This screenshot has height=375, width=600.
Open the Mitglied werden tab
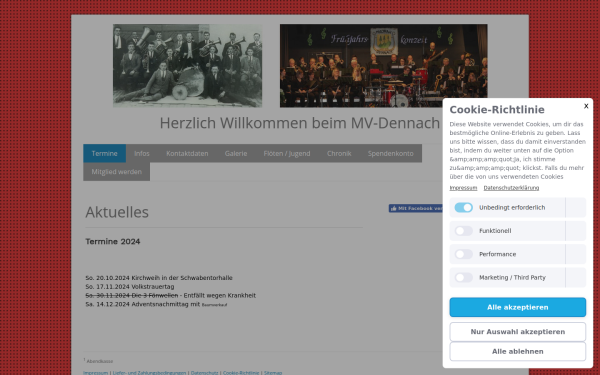(x=116, y=172)
